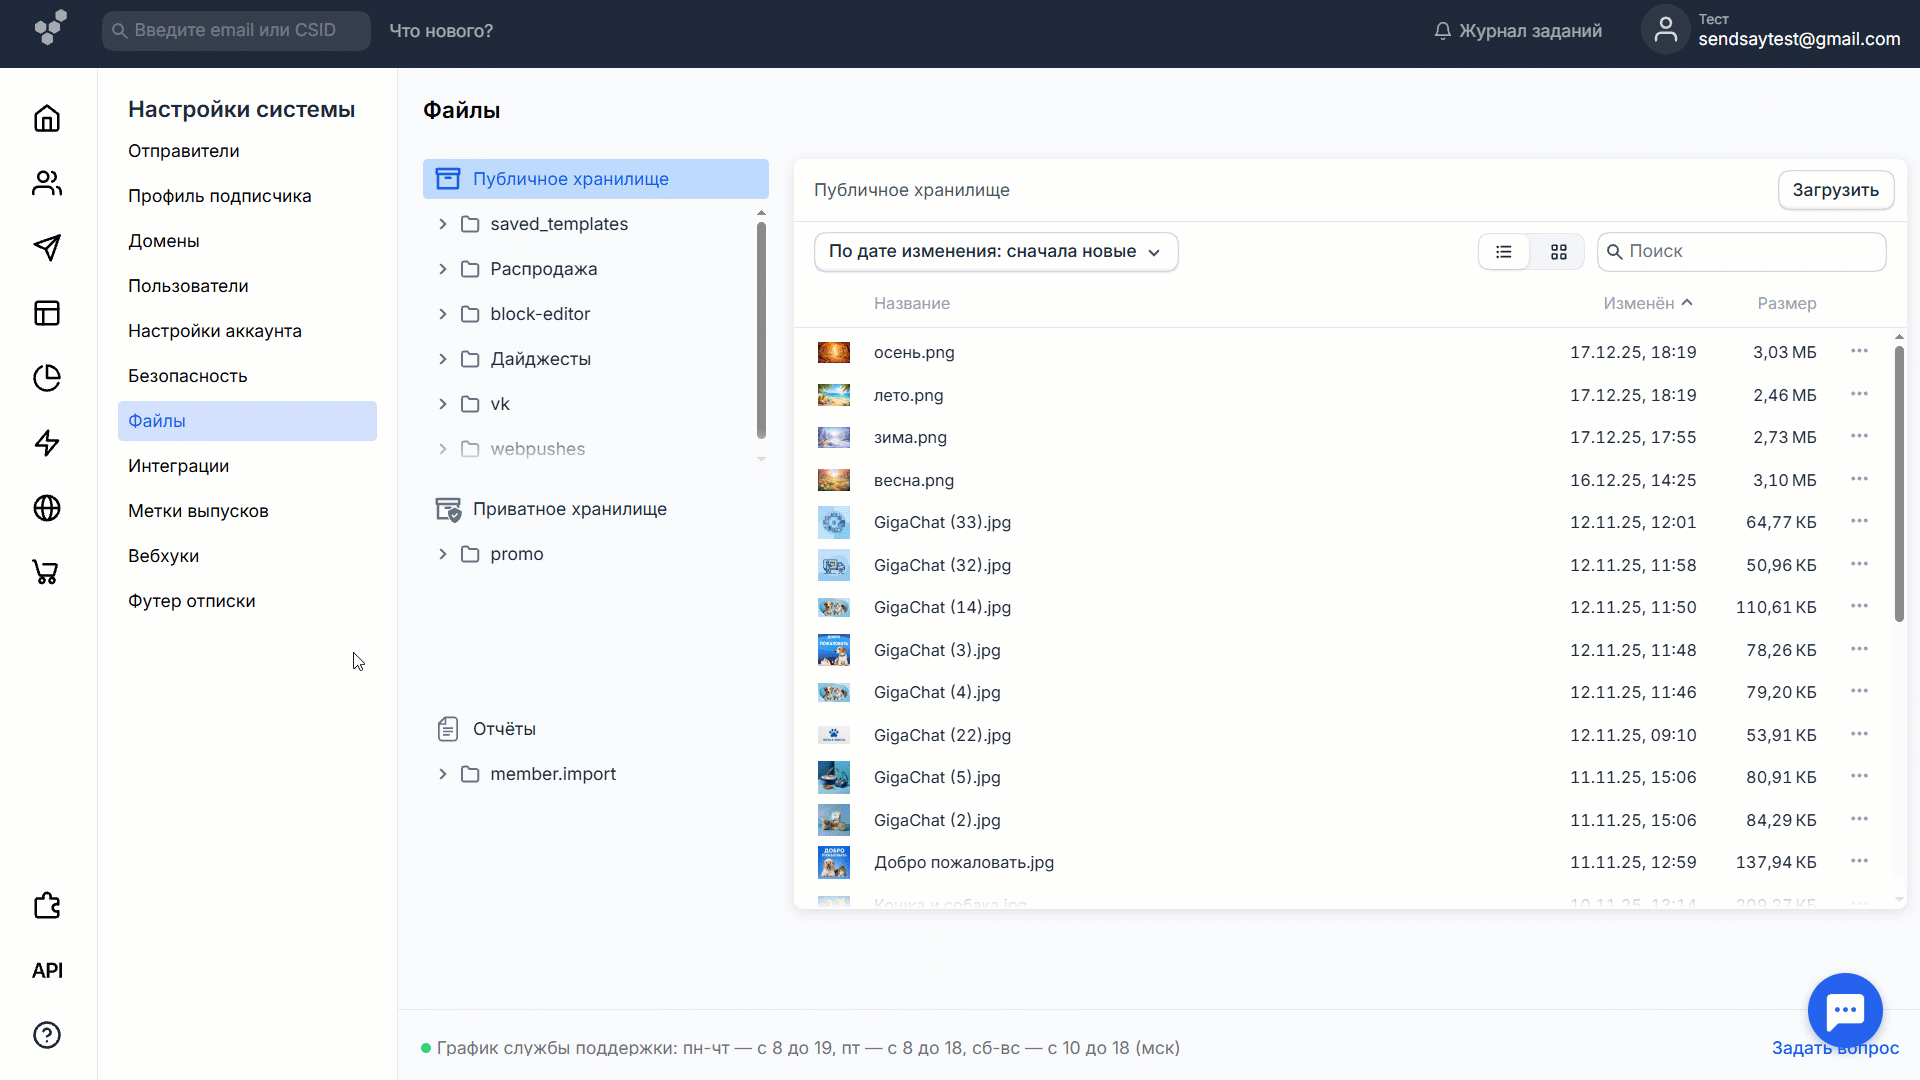Open the shopping cart sidebar icon

tap(47, 573)
